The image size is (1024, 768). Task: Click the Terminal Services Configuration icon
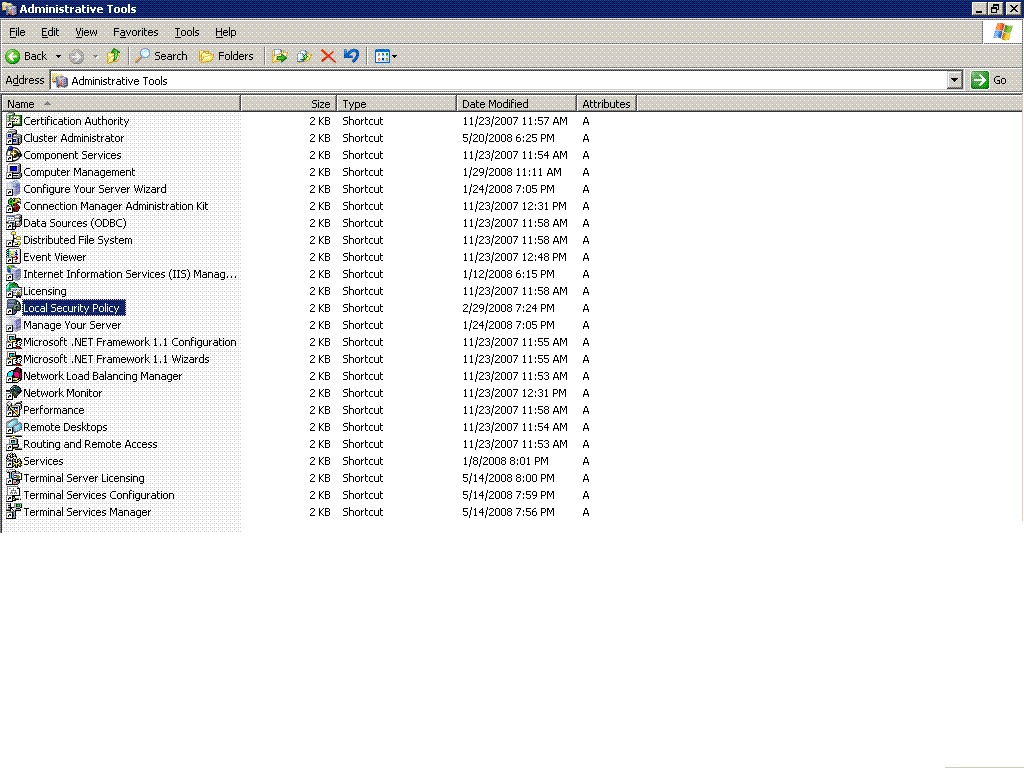(14, 494)
